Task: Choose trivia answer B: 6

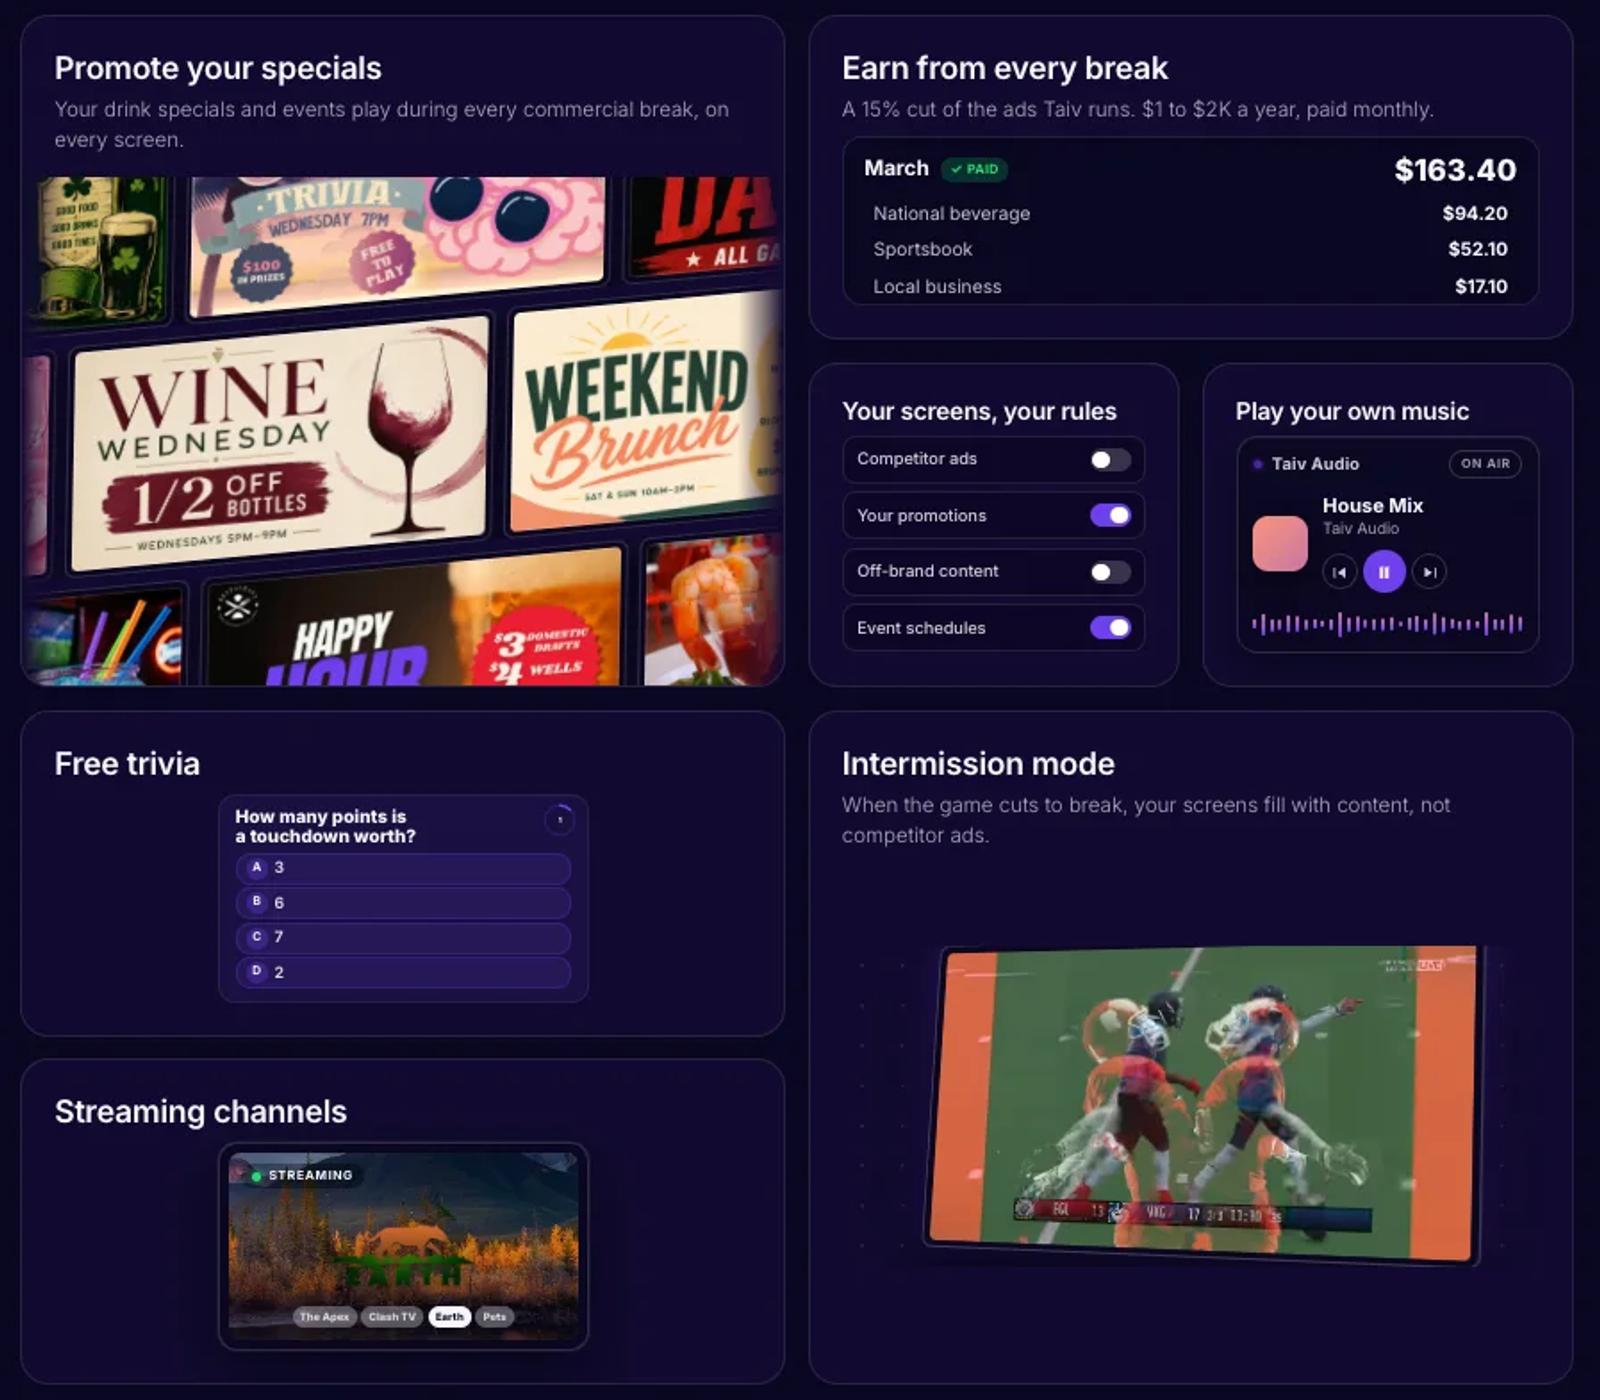Action: 403,902
